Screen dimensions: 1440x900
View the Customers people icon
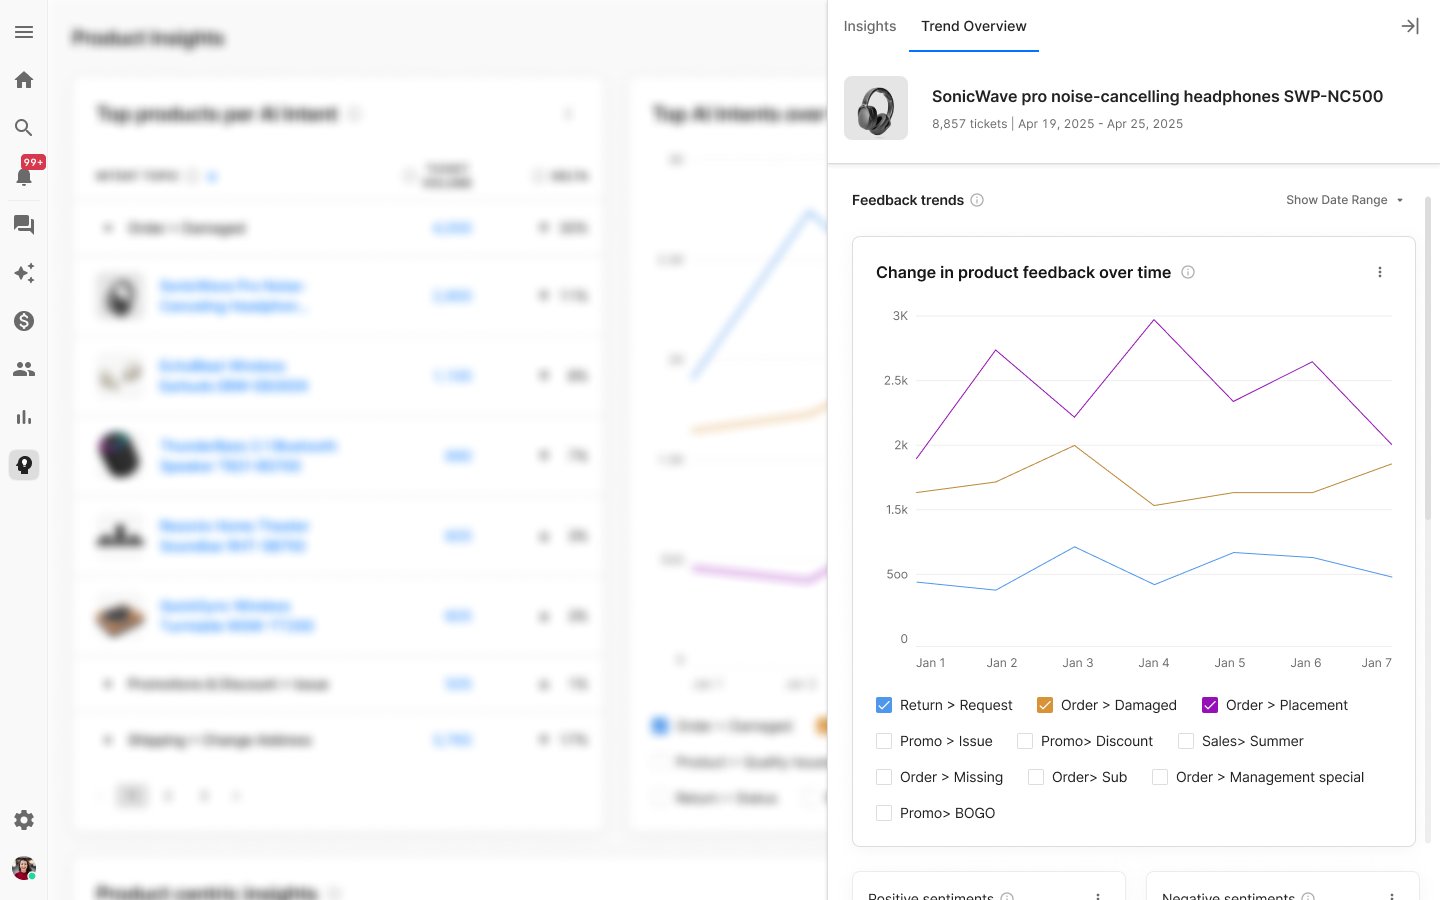[24, 369]
